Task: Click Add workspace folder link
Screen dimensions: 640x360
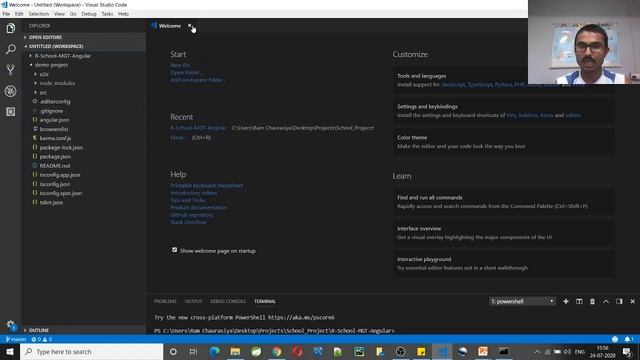Action: point(198,80)
